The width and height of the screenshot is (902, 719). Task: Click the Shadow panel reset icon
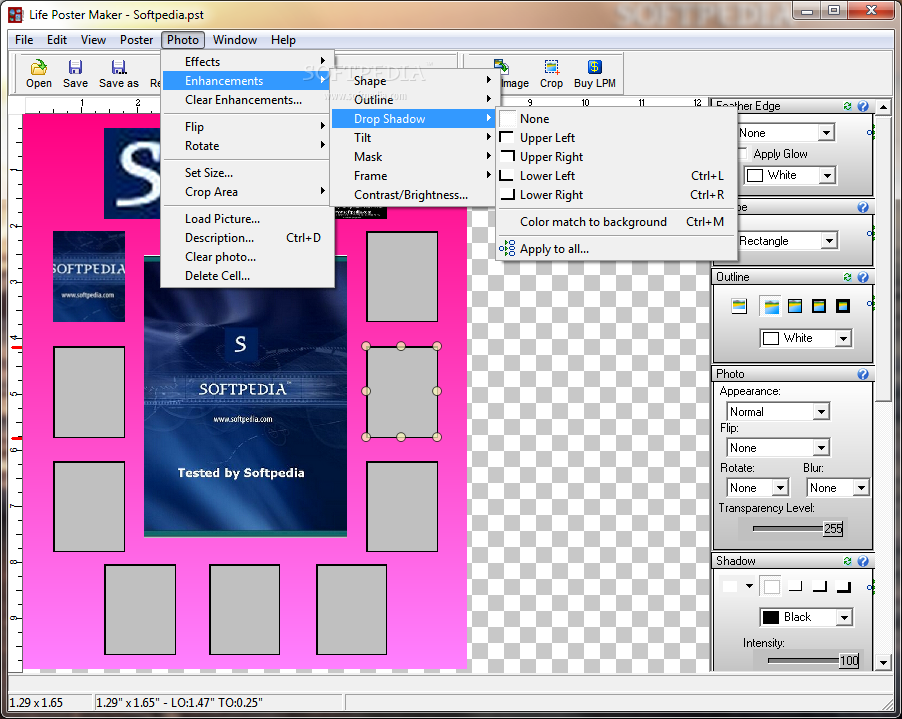tap(847, 561)
